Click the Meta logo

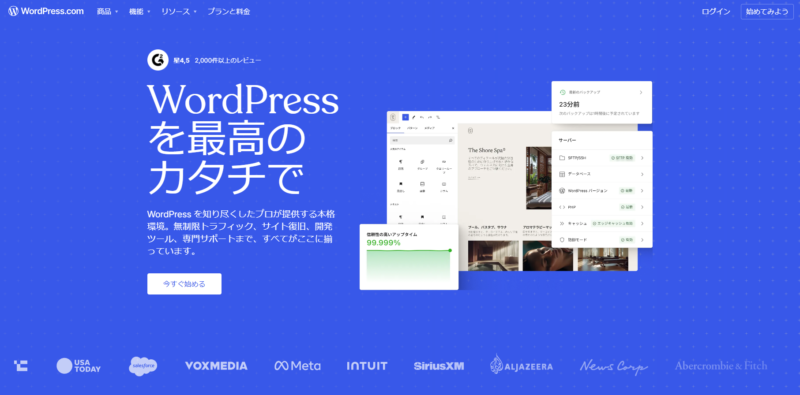(297, 365)
